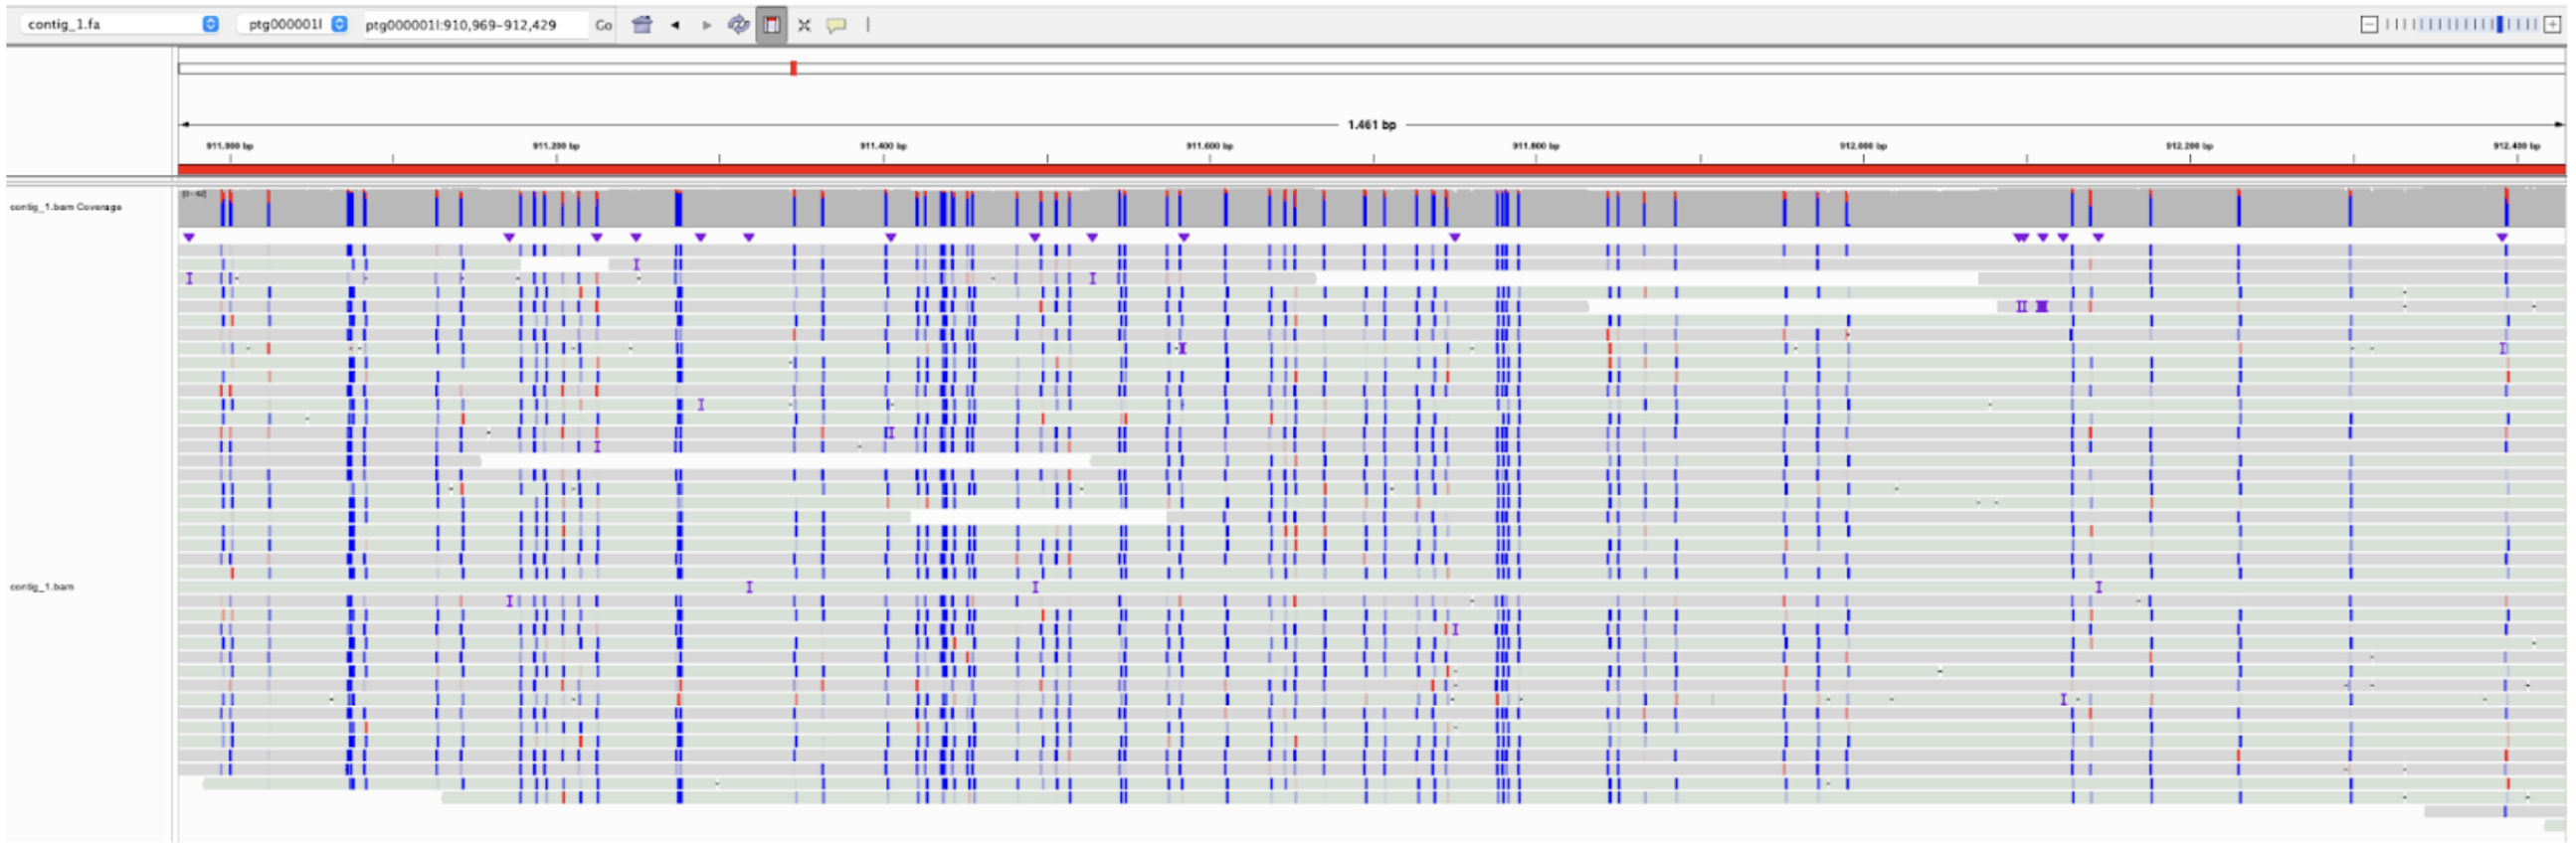Click the red sequence bar under the ruler
Screen dimensions: 2576x845
click(x=1370, y=169)
